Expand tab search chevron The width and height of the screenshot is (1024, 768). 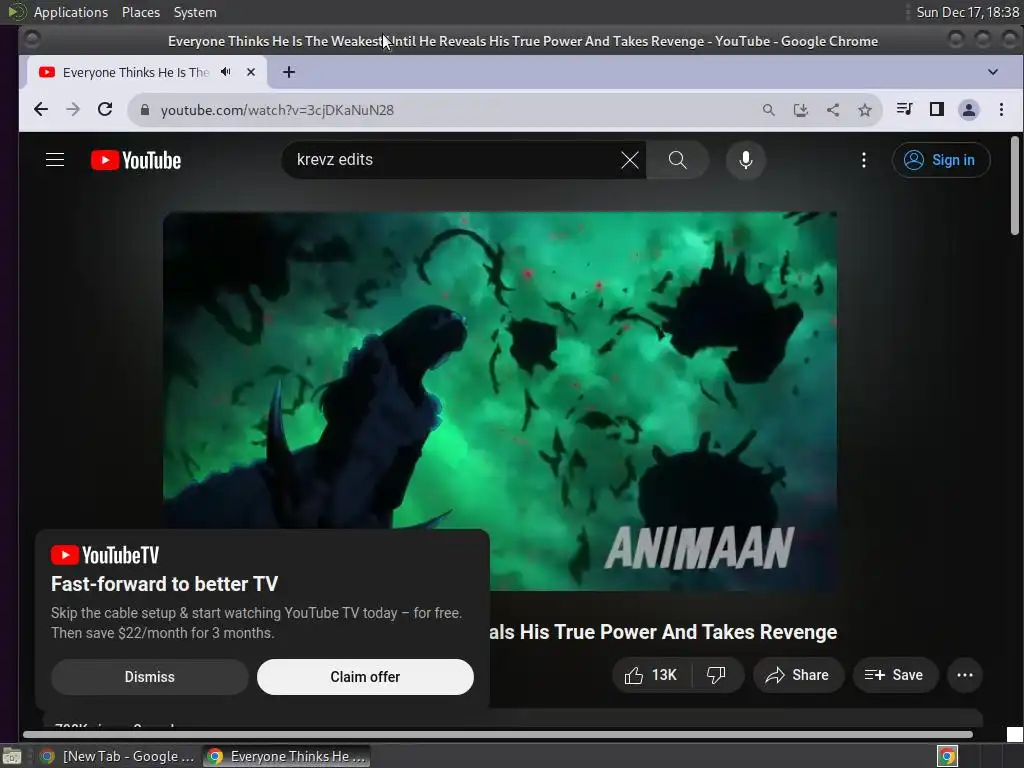point(993,72)
